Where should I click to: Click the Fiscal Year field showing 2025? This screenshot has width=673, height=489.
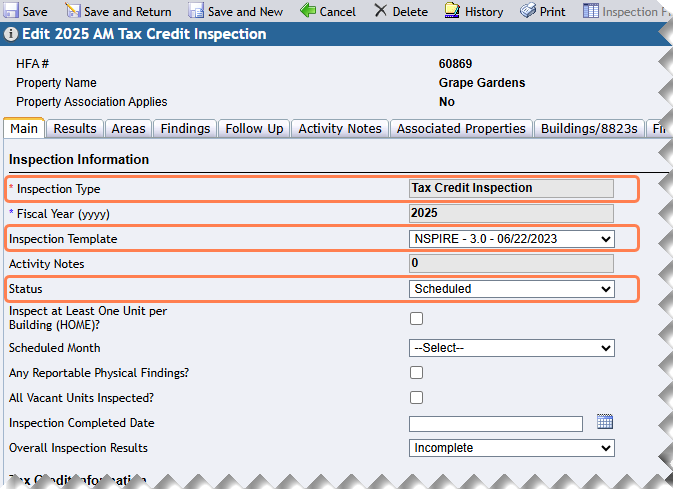click(511, 213)
